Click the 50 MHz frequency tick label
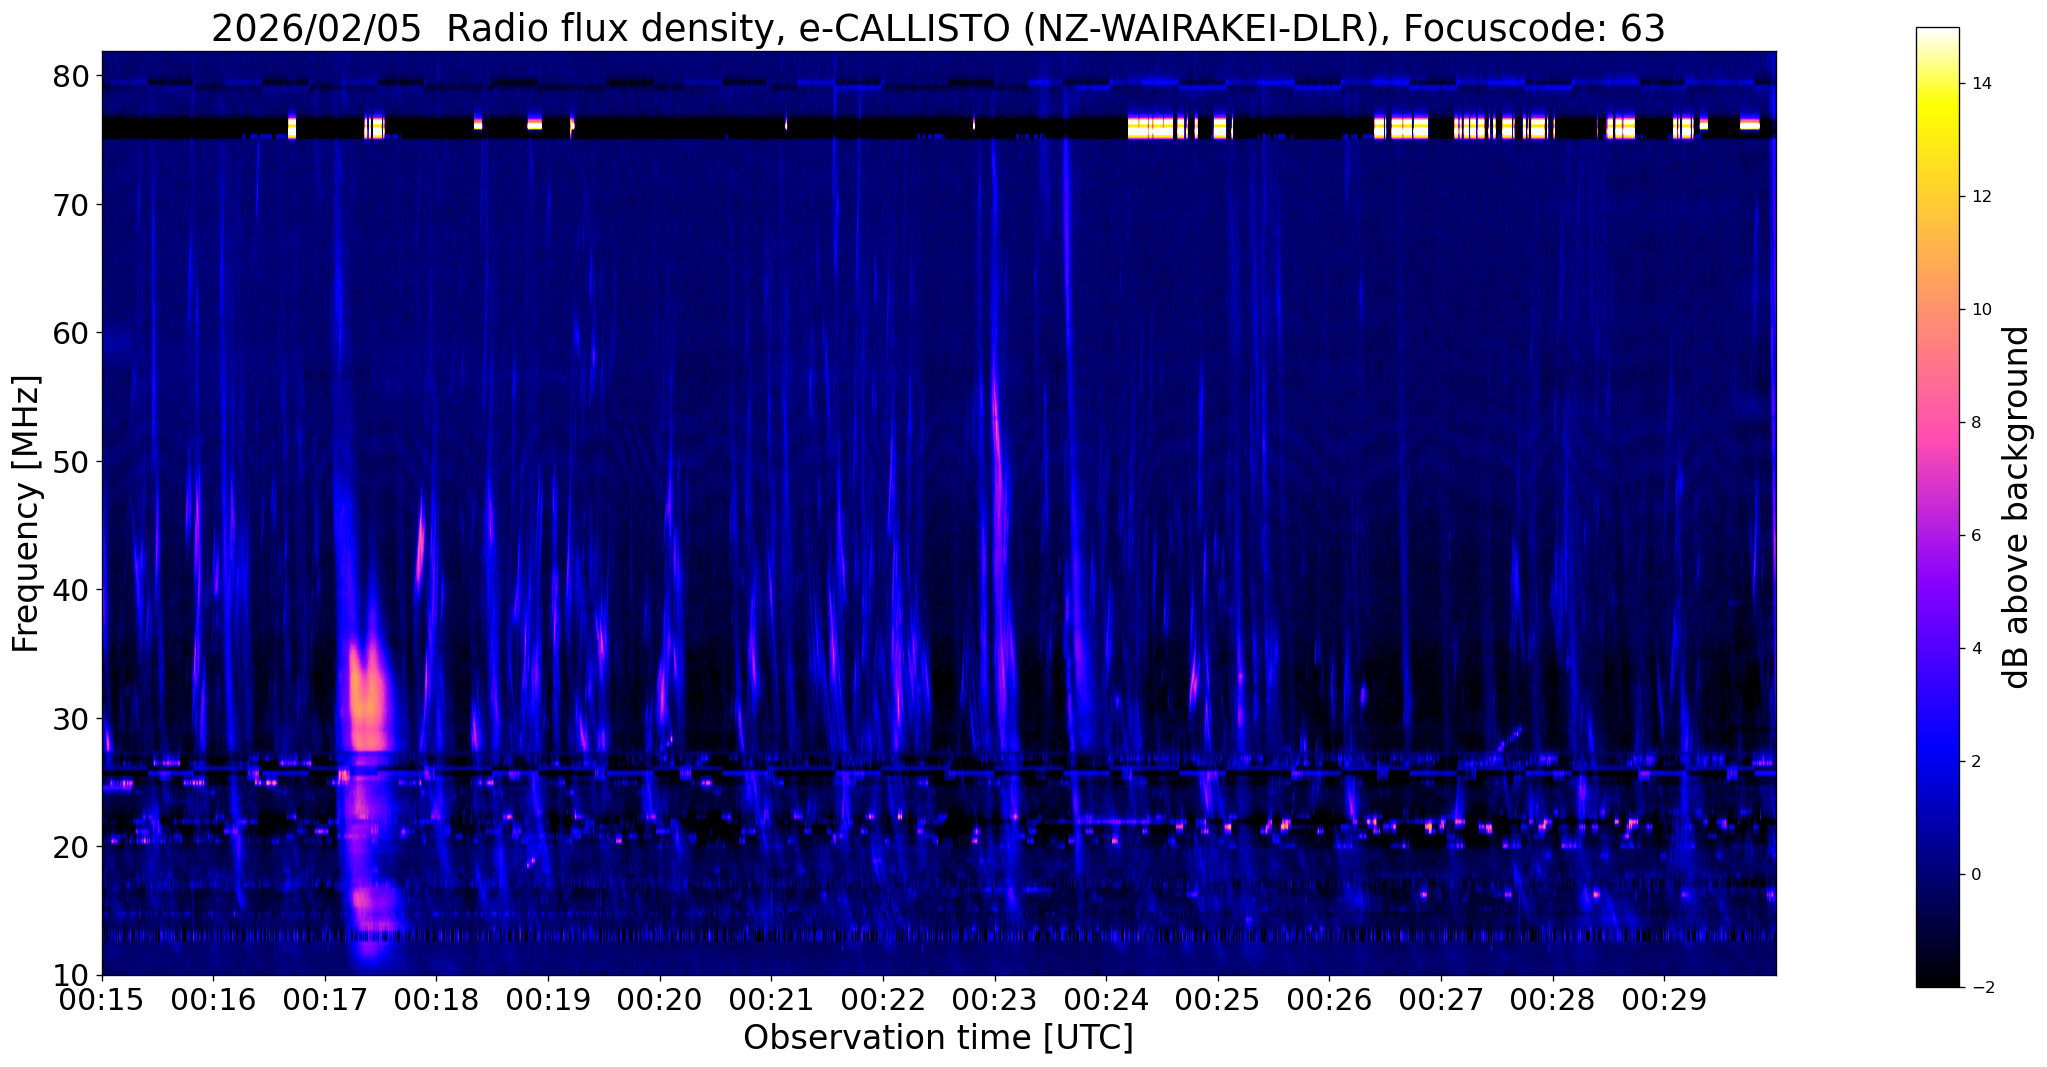Screen dimensions: 2047x1067 [x=71, y=462]
